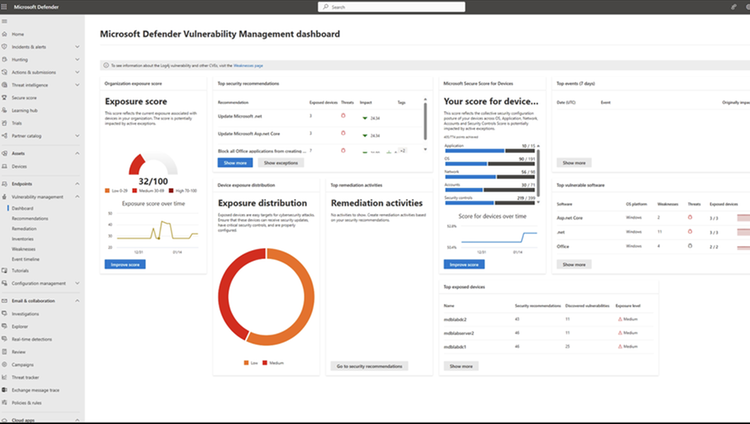
Task: Click the Incidents & alerts shield icon
Action: (x=4, y=47)
